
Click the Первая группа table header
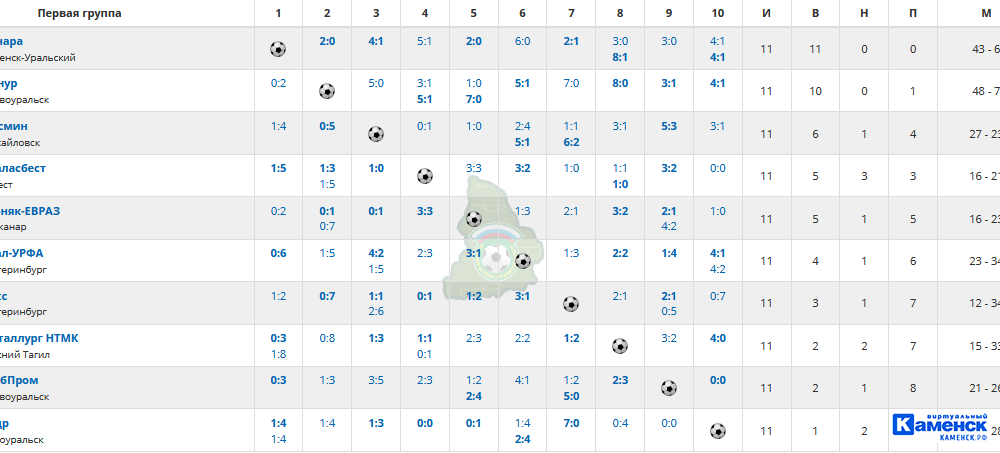pos(79,13)
